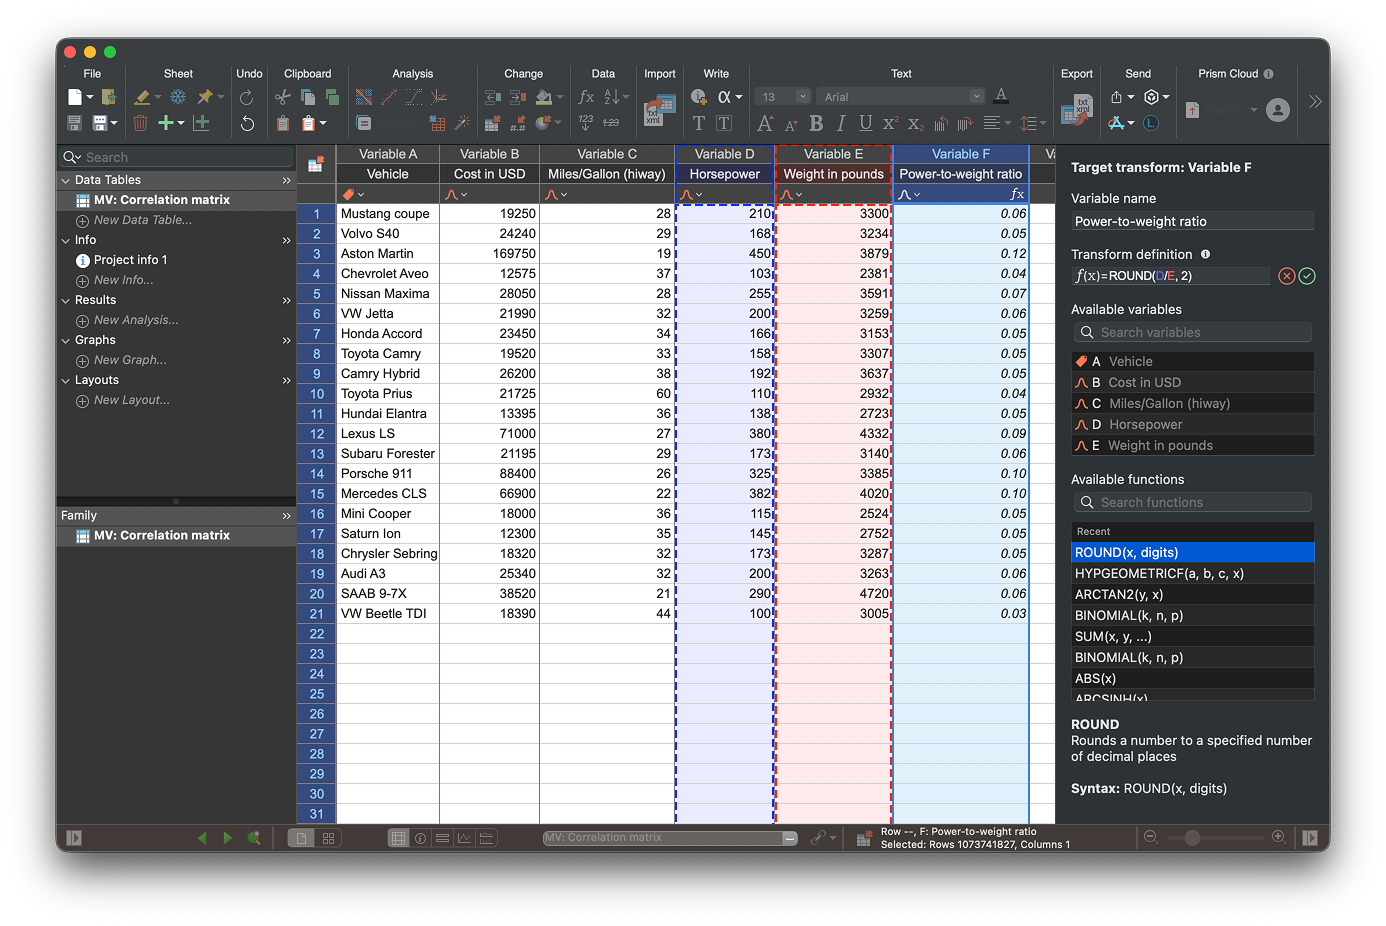Select Project info 1 in navigator
Image resolution: width=1386 pixels, height=926 pixels.
coord(130,260)
